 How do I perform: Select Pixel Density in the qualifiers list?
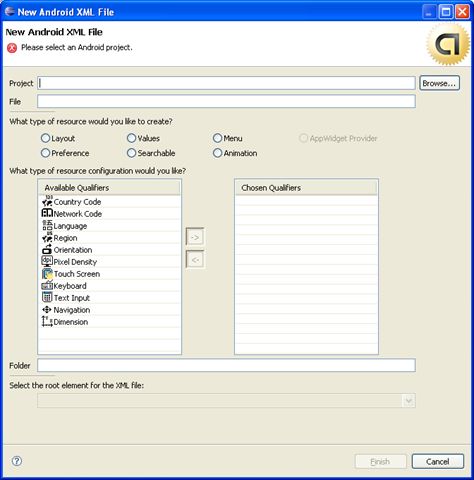coord(110,262)
